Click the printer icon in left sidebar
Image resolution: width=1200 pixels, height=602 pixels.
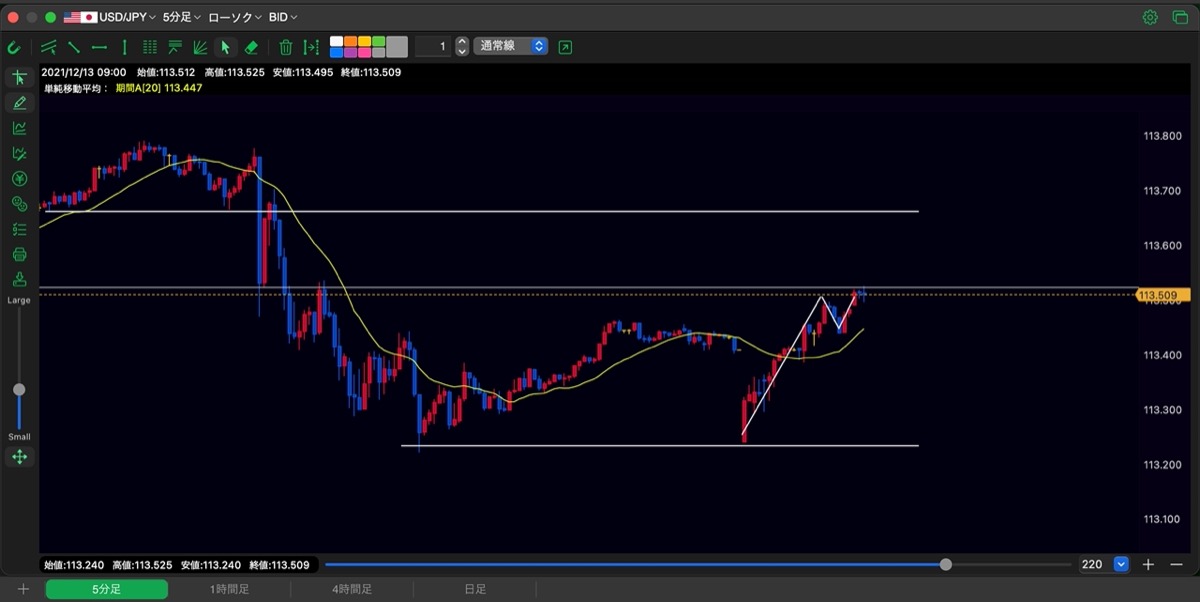pos(19,254)
